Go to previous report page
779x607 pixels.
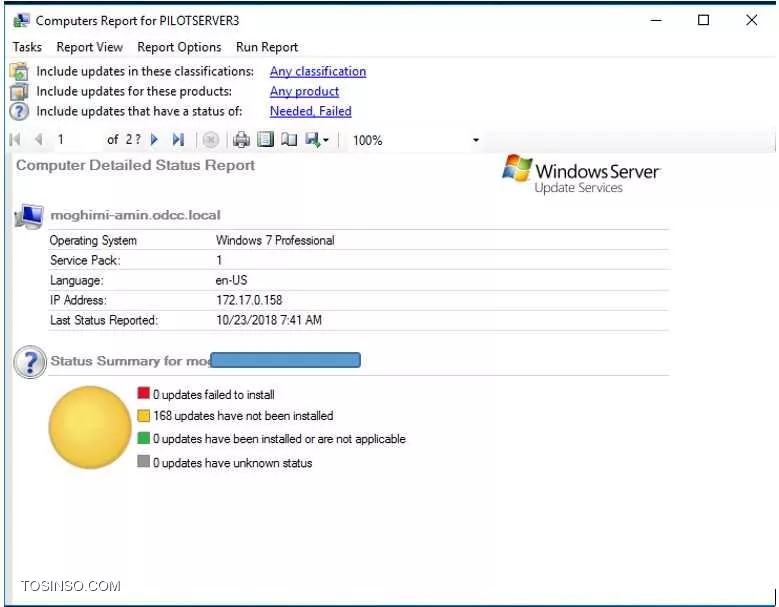coord(39,140)
